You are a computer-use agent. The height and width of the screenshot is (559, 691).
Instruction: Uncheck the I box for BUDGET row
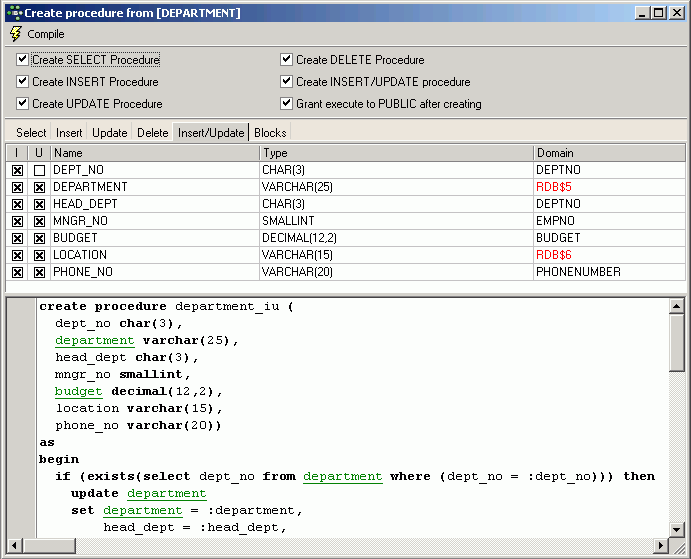tap(17, 238)
